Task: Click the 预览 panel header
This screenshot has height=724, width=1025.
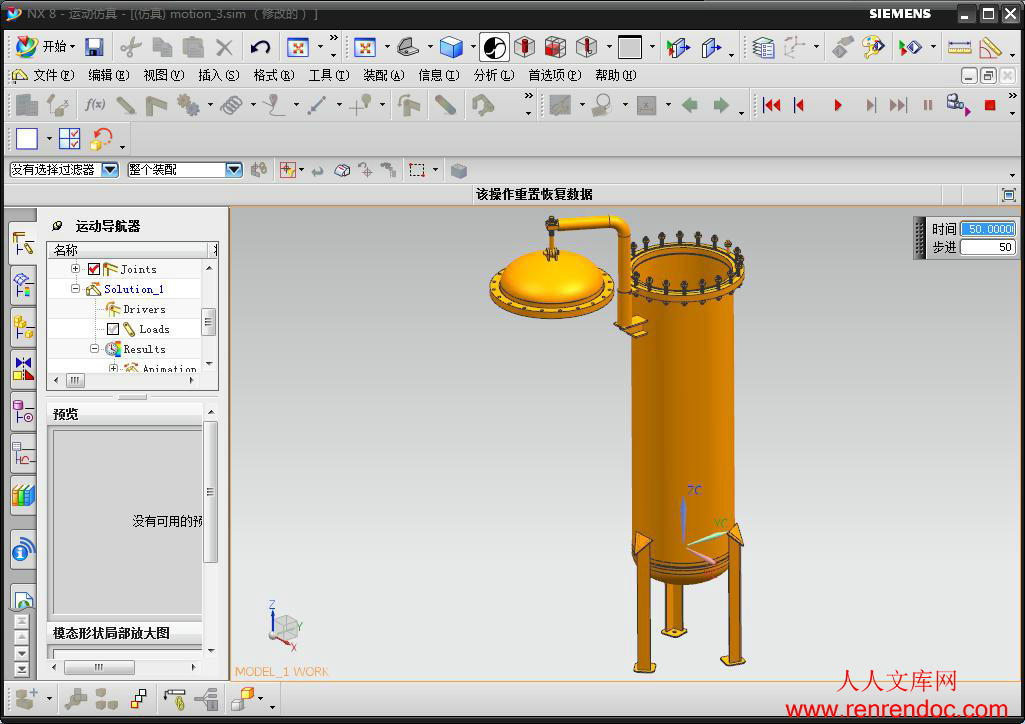Action: click(126, 414)
